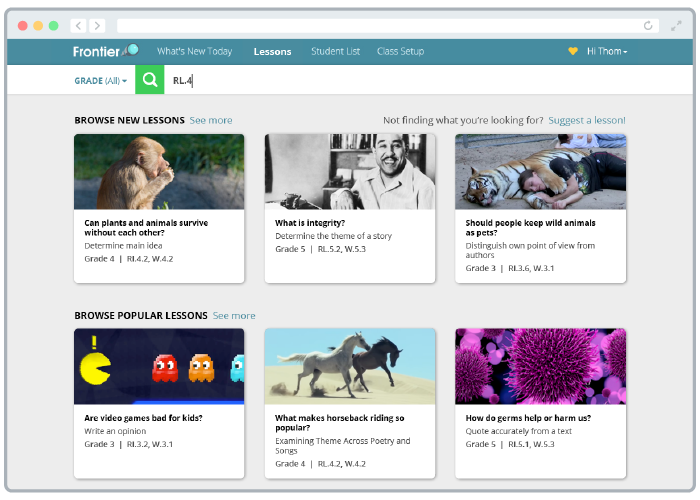
Task: Click the browser back arrow
Action: pos(78,25)
